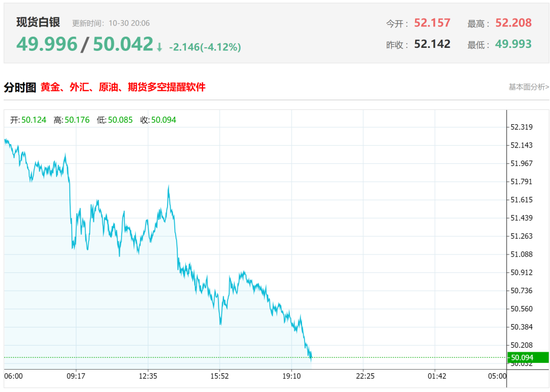Click the 05:00 time axis label
The width and height of the screenshot is (550, 392).
pos(497,376)
